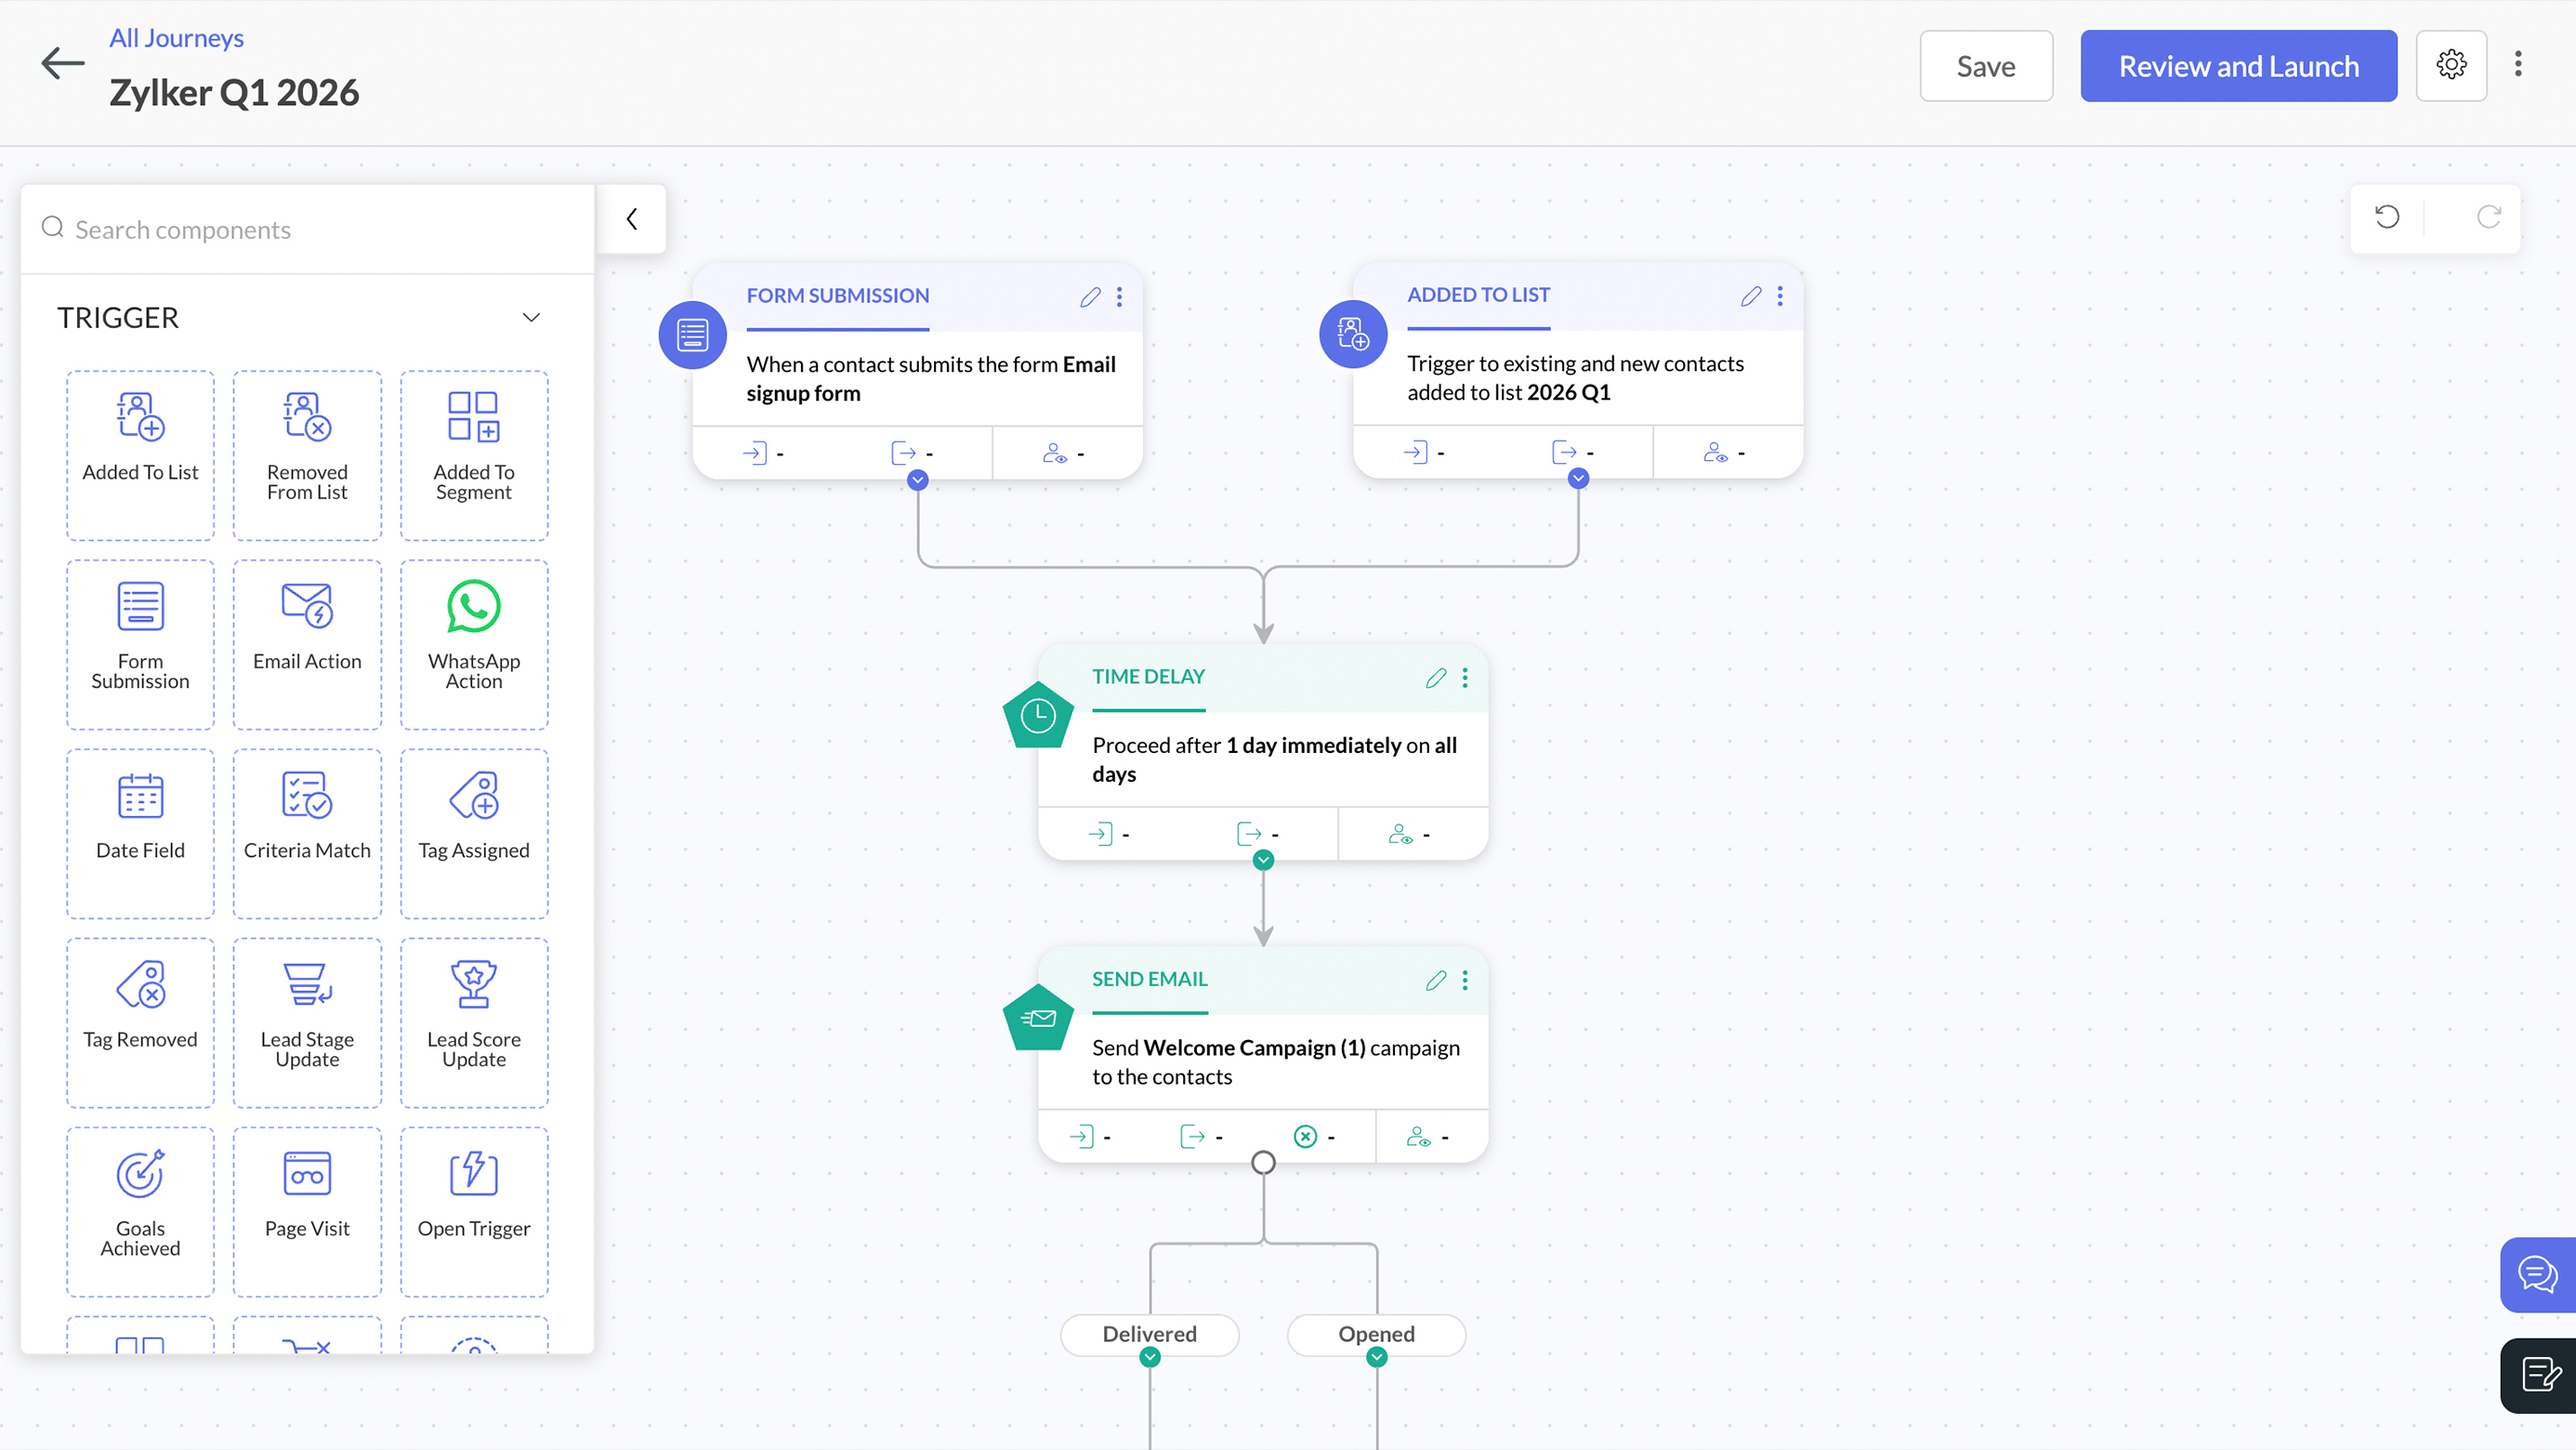This screenshot has width=2576, height=1450.
Task: Click the Opened branch label
Action: pos(1376,1334)
